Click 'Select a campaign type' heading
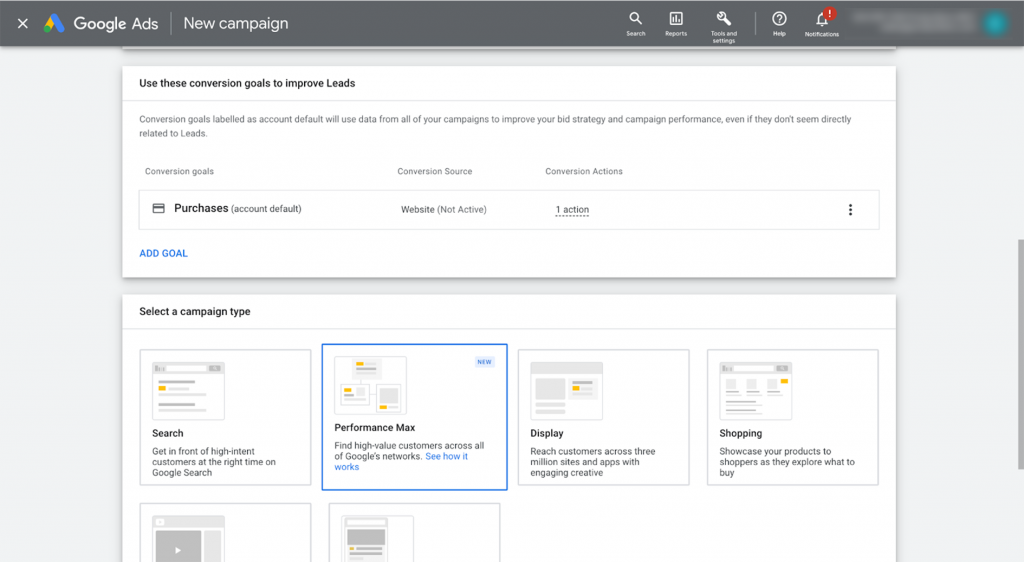The image size is (1024, 562). click(195, 311)
